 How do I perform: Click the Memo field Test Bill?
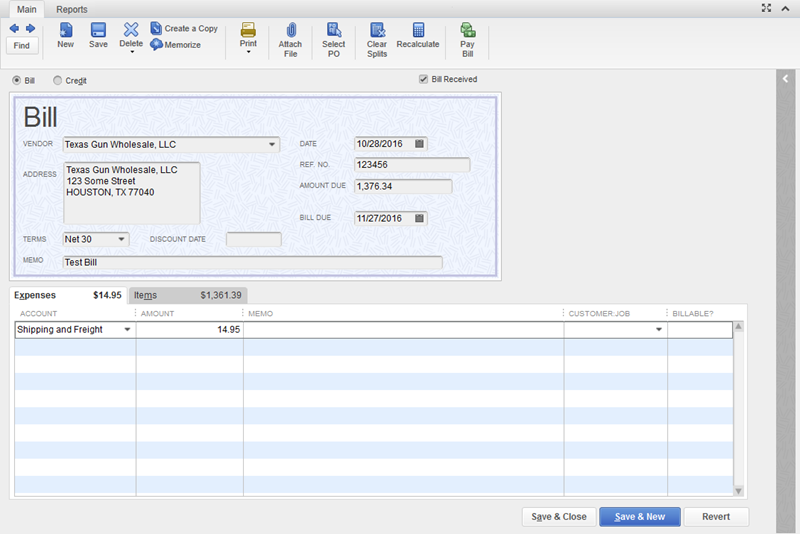pos(253,262)
